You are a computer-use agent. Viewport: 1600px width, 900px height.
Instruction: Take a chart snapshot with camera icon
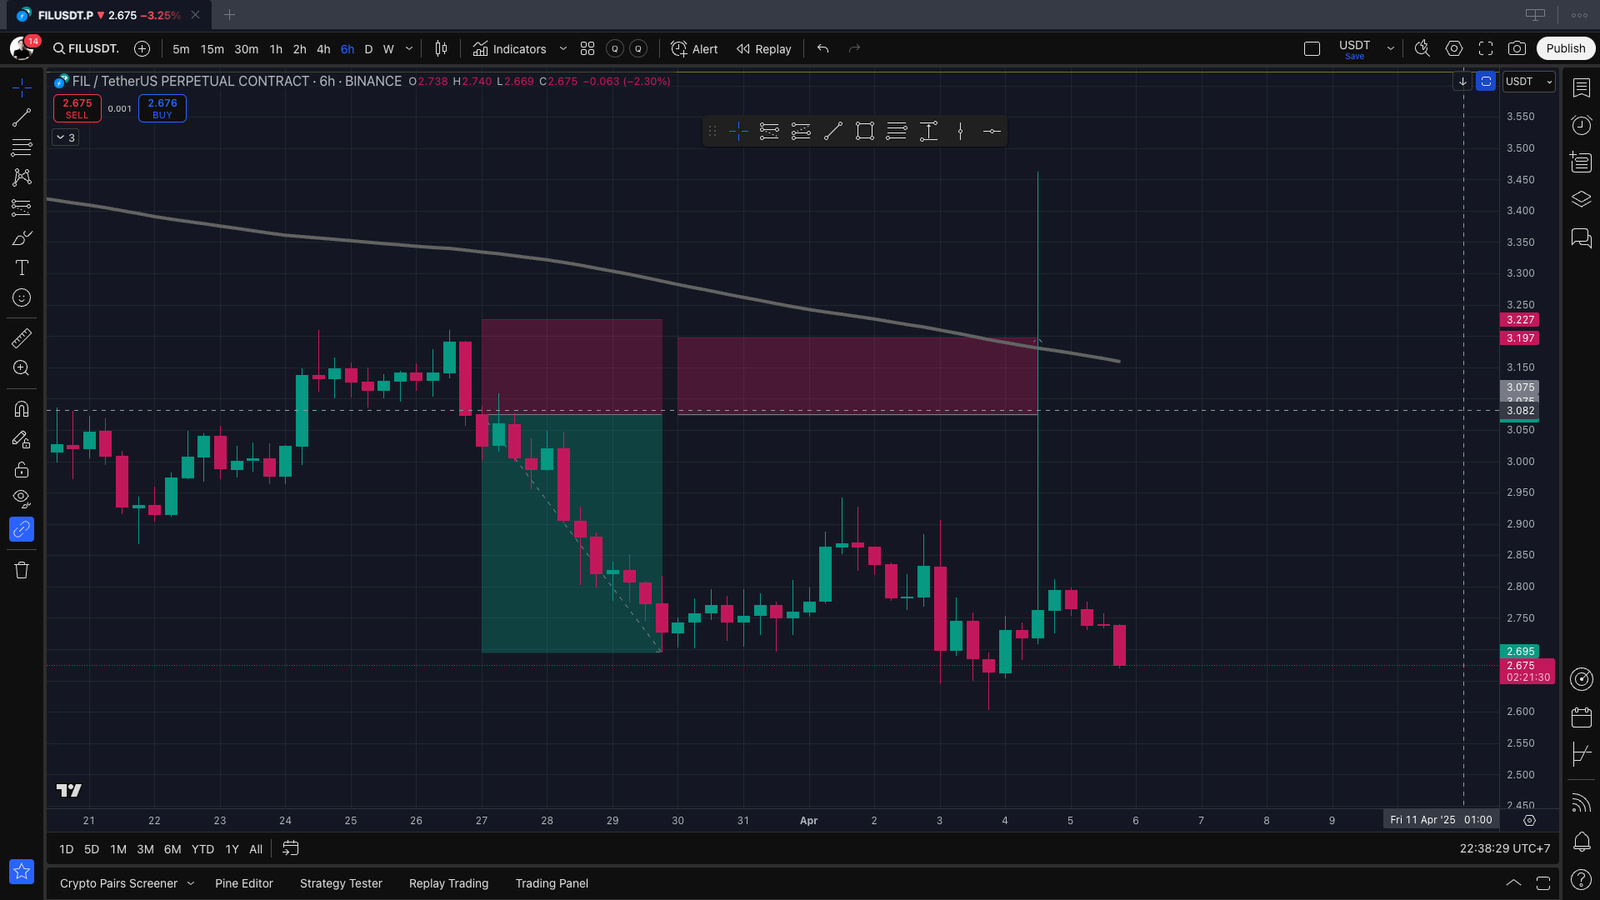[x=1517, y=49]
